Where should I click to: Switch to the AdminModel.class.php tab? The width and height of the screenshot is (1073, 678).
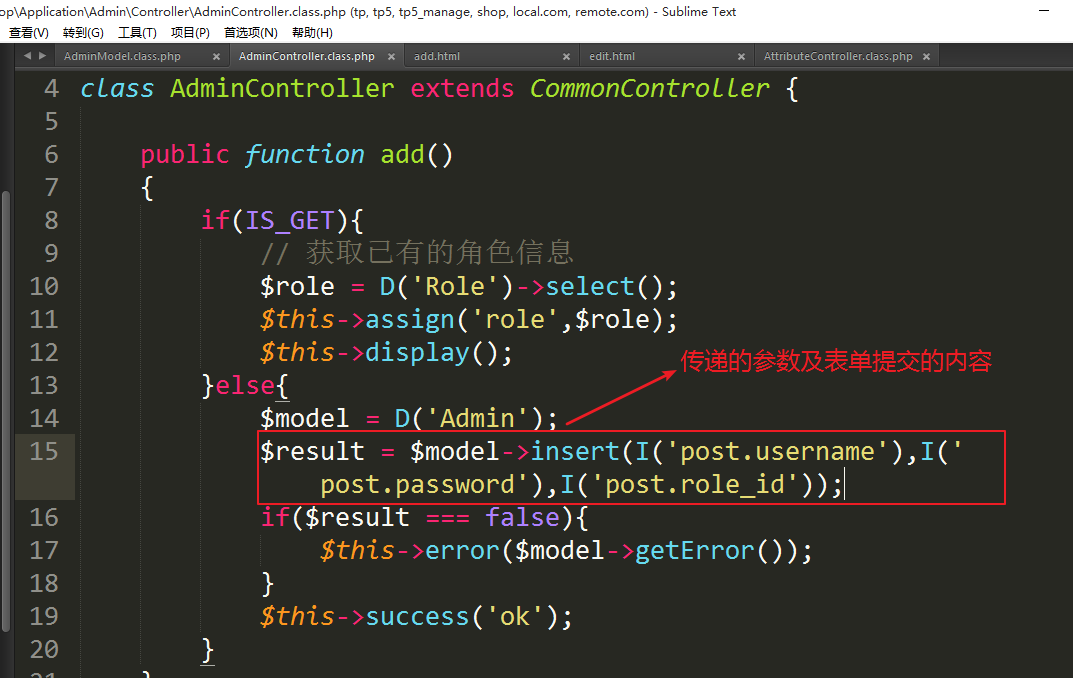tap(122, 57)
